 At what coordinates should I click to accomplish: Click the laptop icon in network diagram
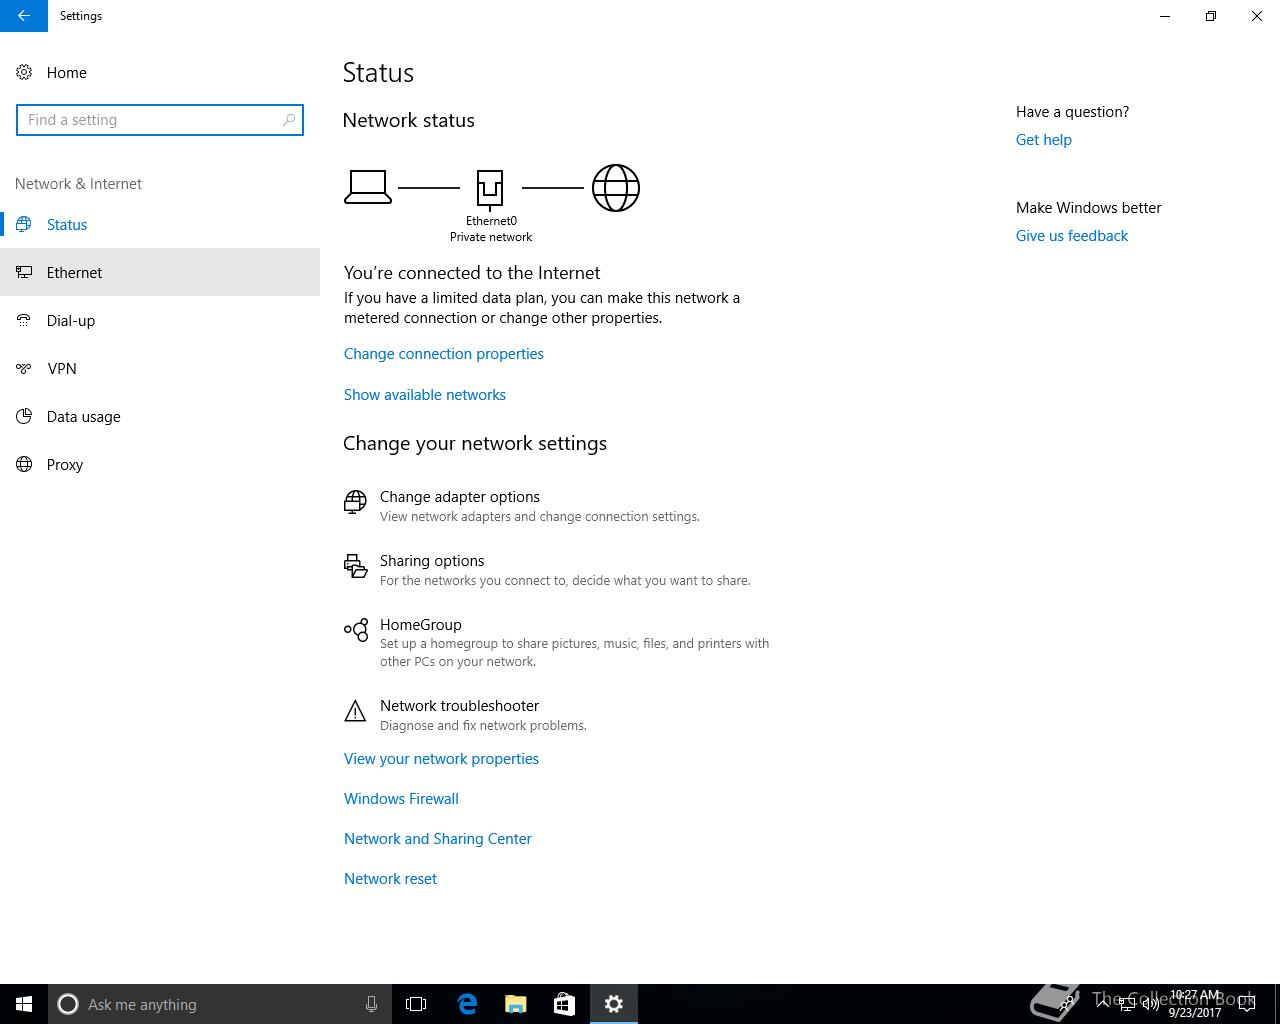tap(368, 187)
